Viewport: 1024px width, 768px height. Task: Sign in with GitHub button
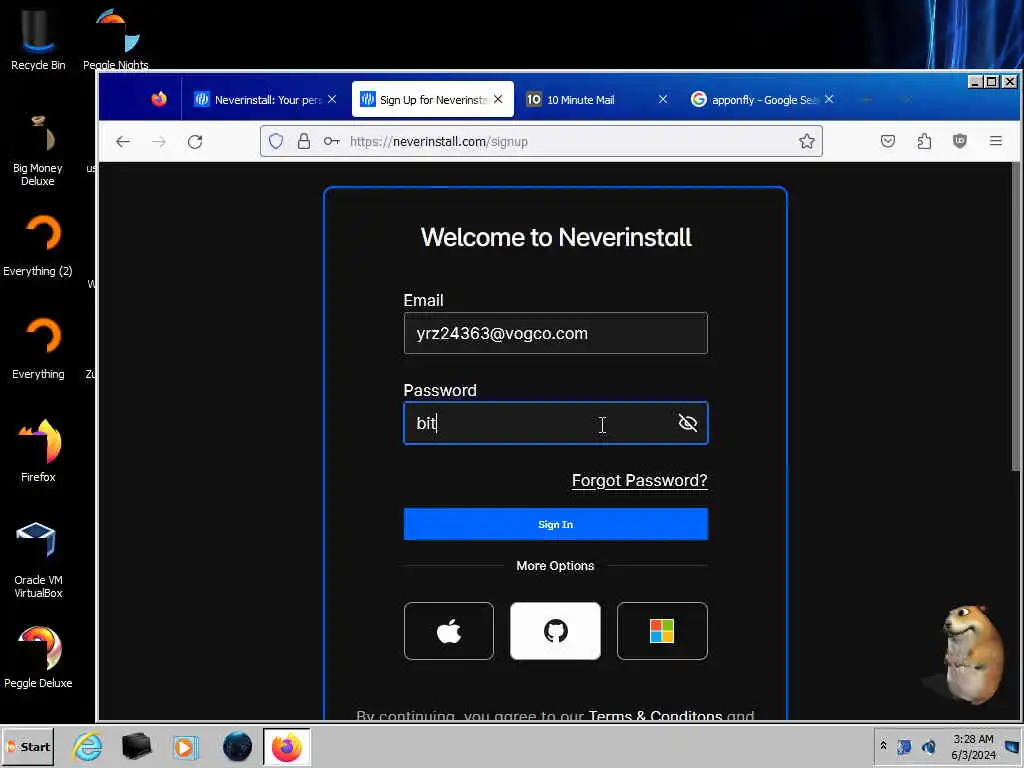pos(555,631)
